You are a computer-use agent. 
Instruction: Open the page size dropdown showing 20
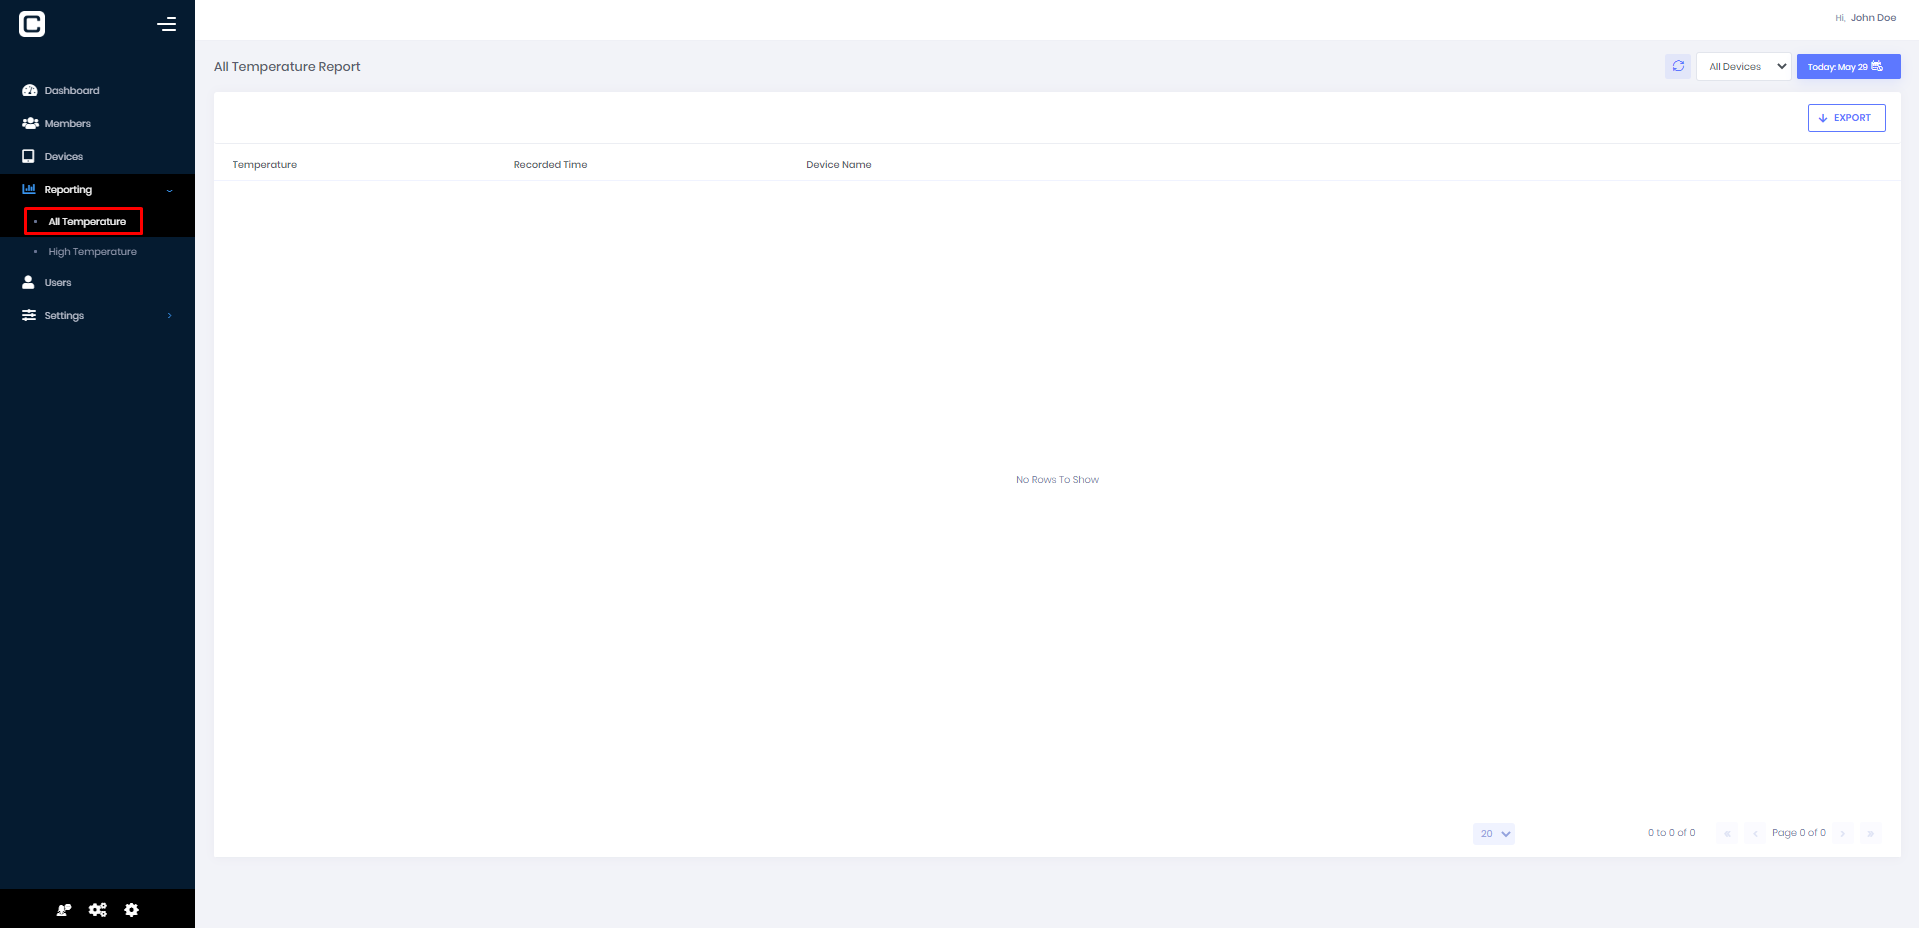point(1493,833)
